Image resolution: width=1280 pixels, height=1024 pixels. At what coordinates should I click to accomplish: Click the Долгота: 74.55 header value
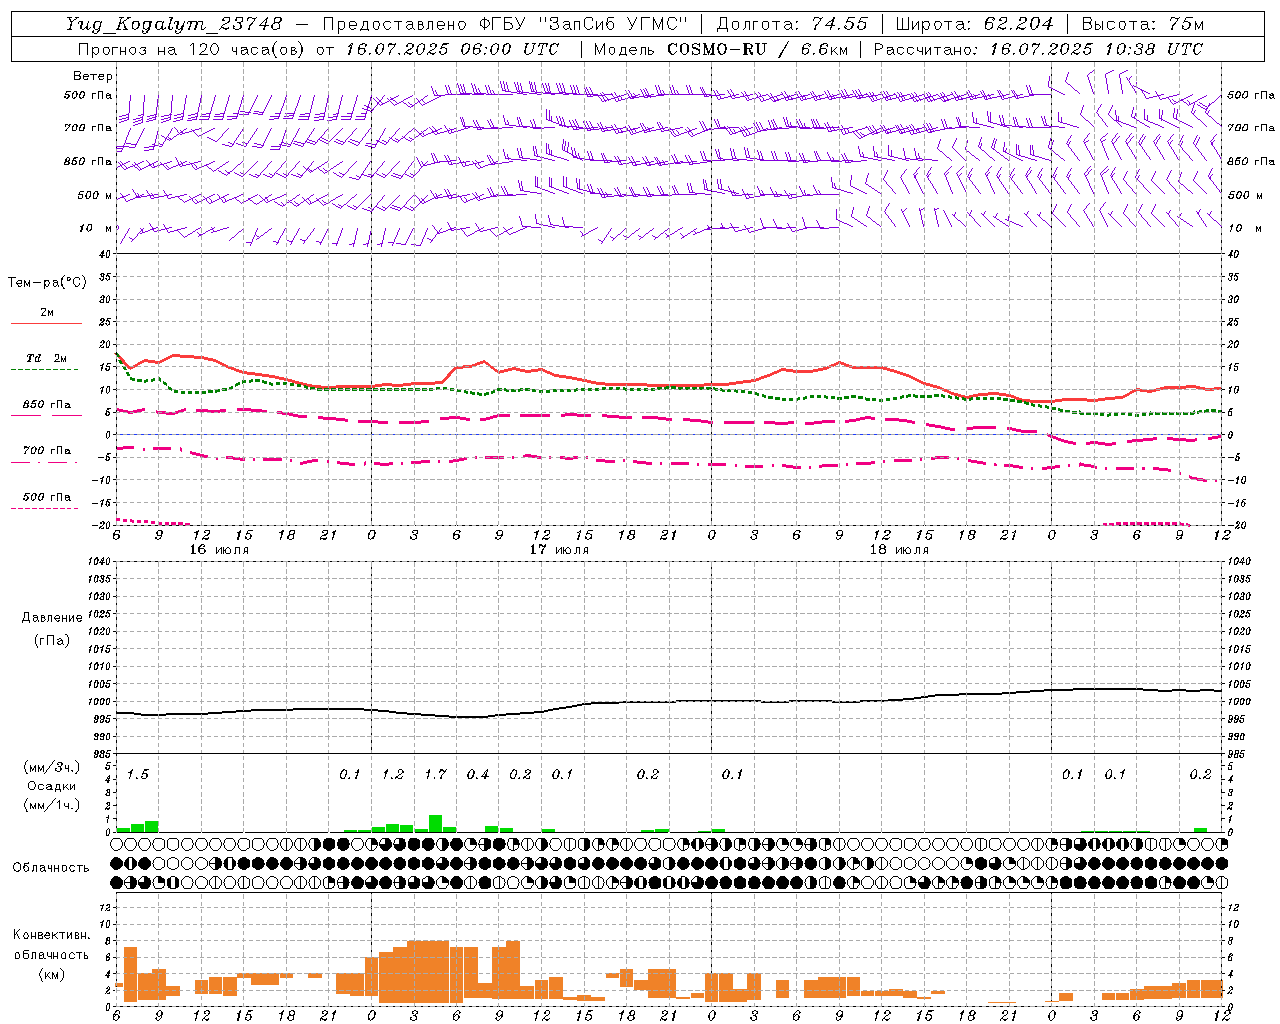[792, 24]
